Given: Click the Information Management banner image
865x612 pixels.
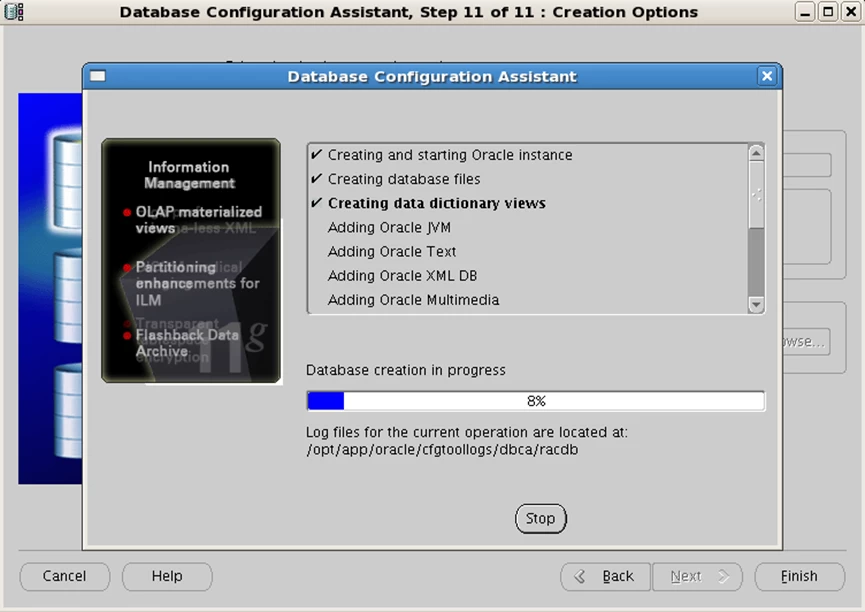Looking at the screenshot, I should pos(191,260).
